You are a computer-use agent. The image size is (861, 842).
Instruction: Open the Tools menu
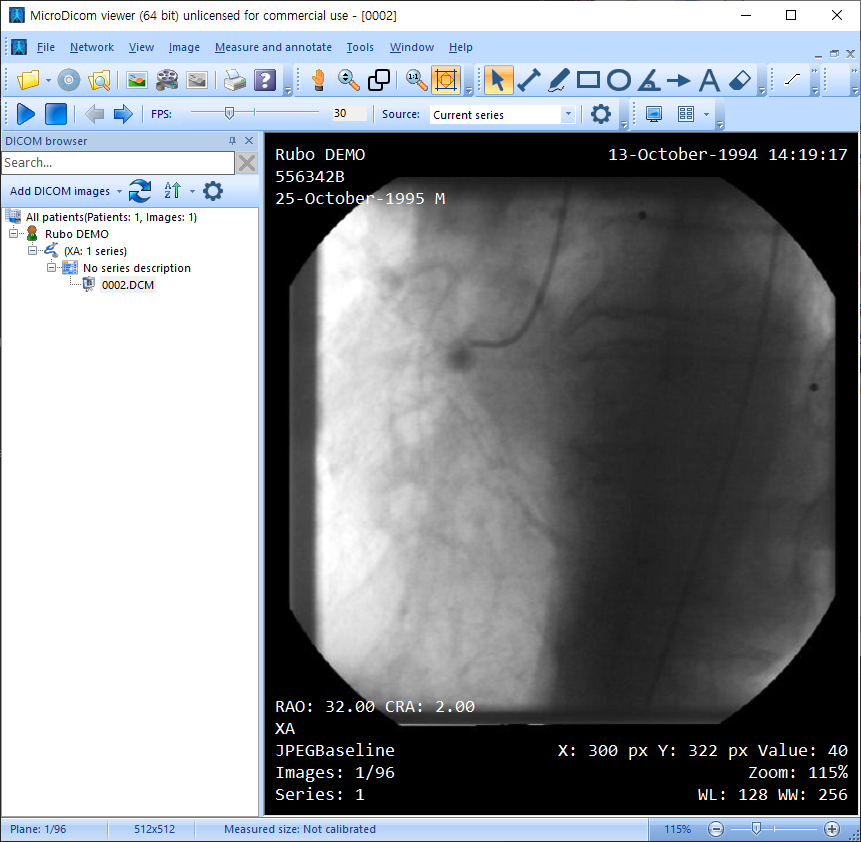(x=360, y=47)
